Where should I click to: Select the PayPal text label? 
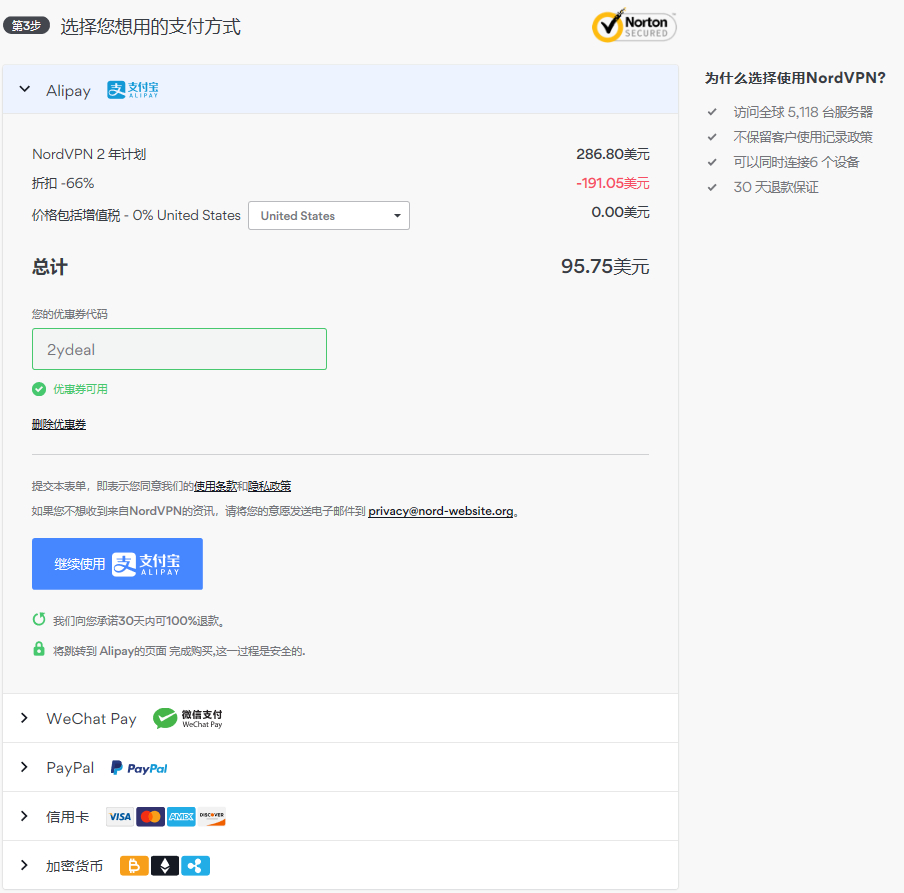70,768
